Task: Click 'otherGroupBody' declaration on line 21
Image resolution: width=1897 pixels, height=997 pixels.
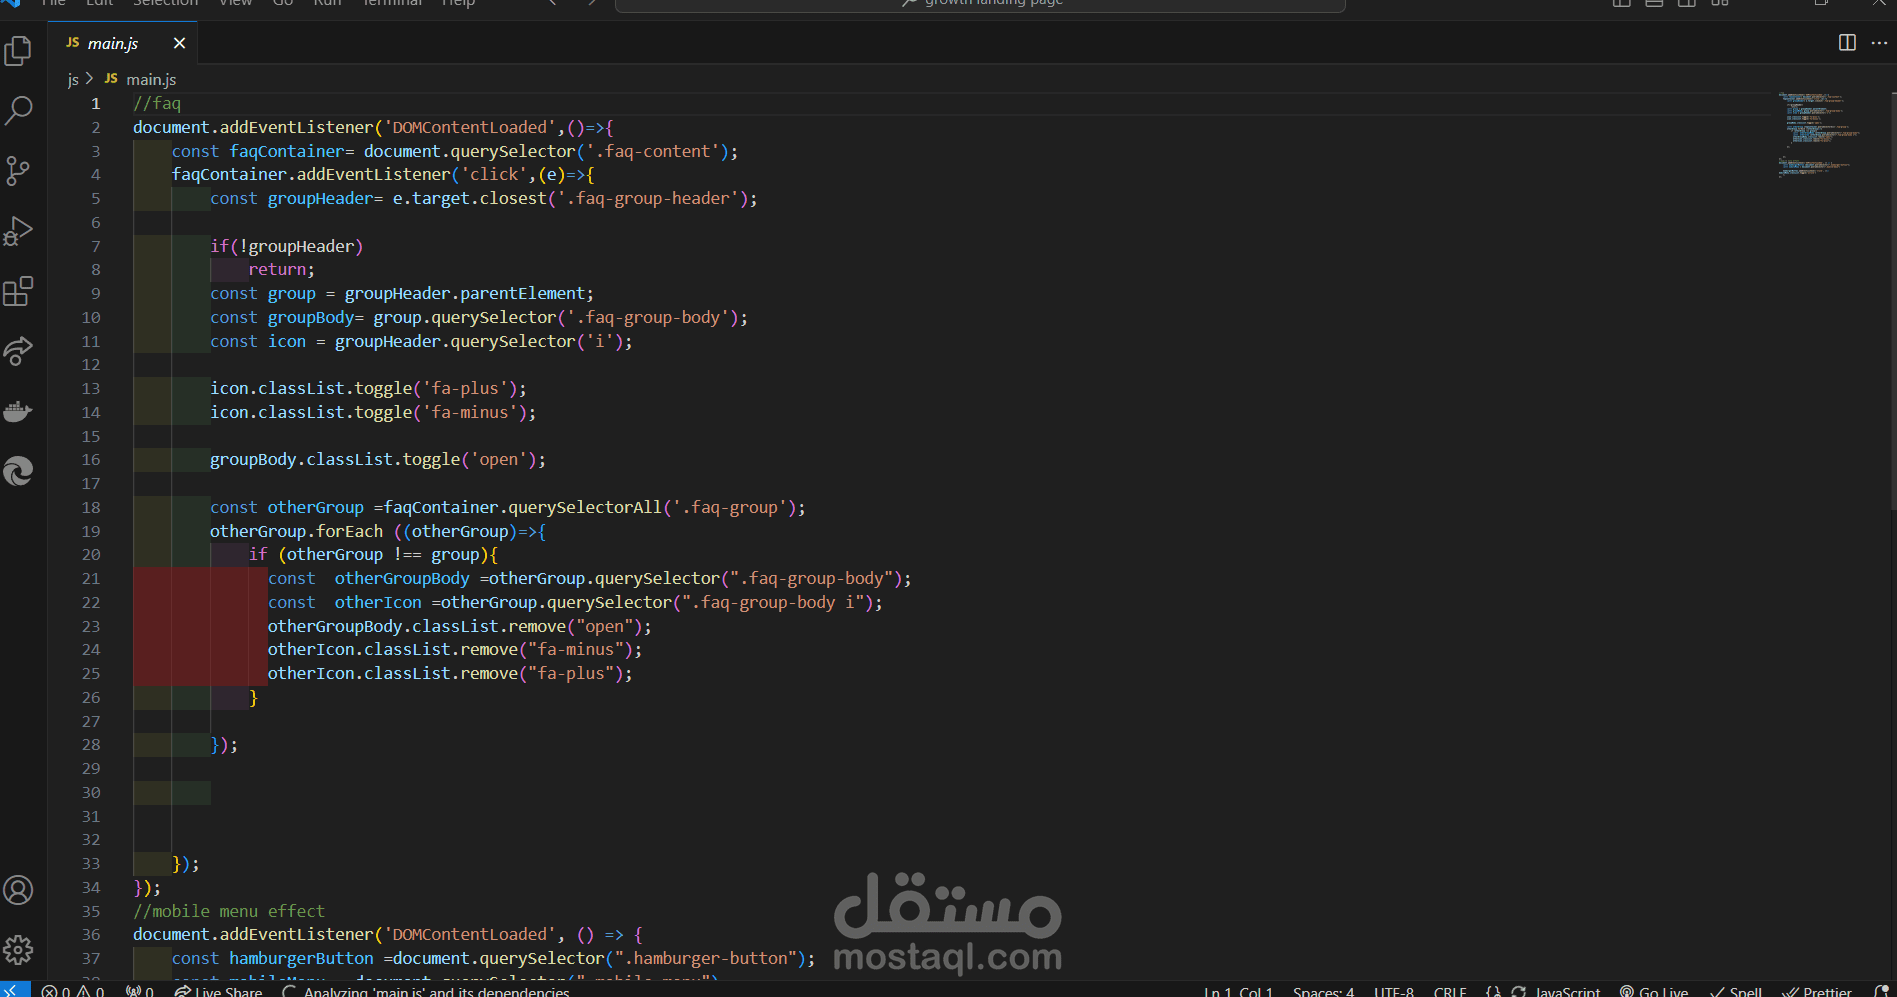Action: tap(402, 579)
